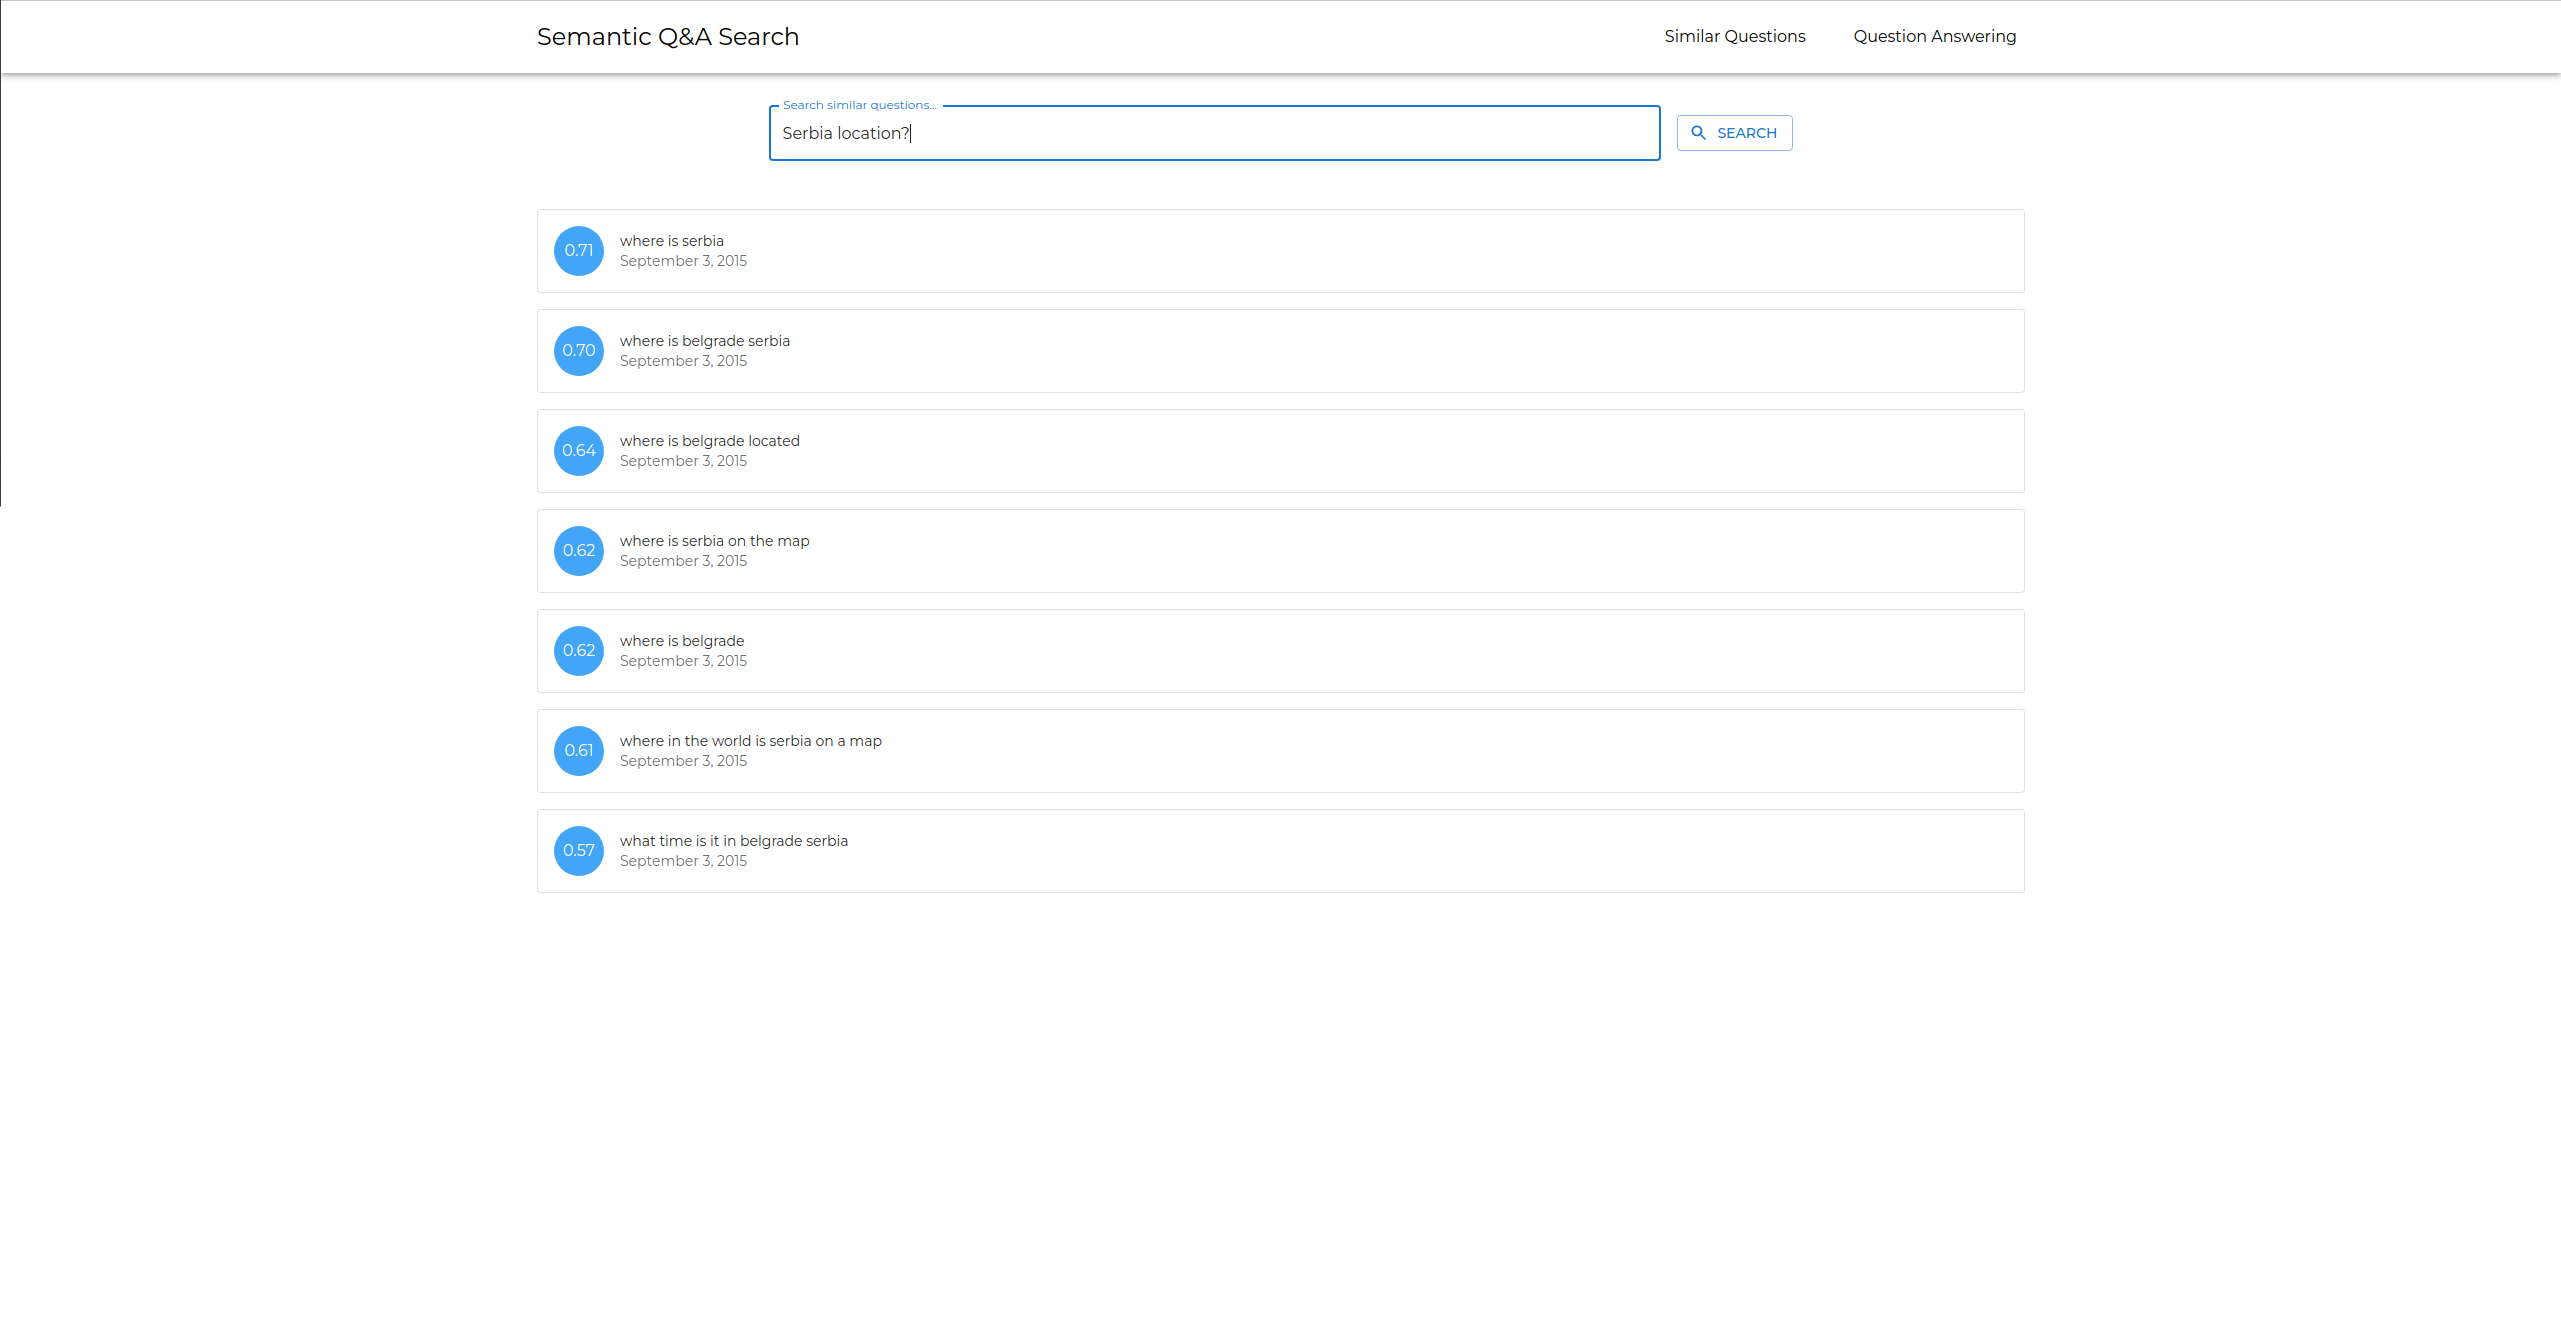Click date under 'where is serbia' result

pyautogui.click(x=683, y=261)
